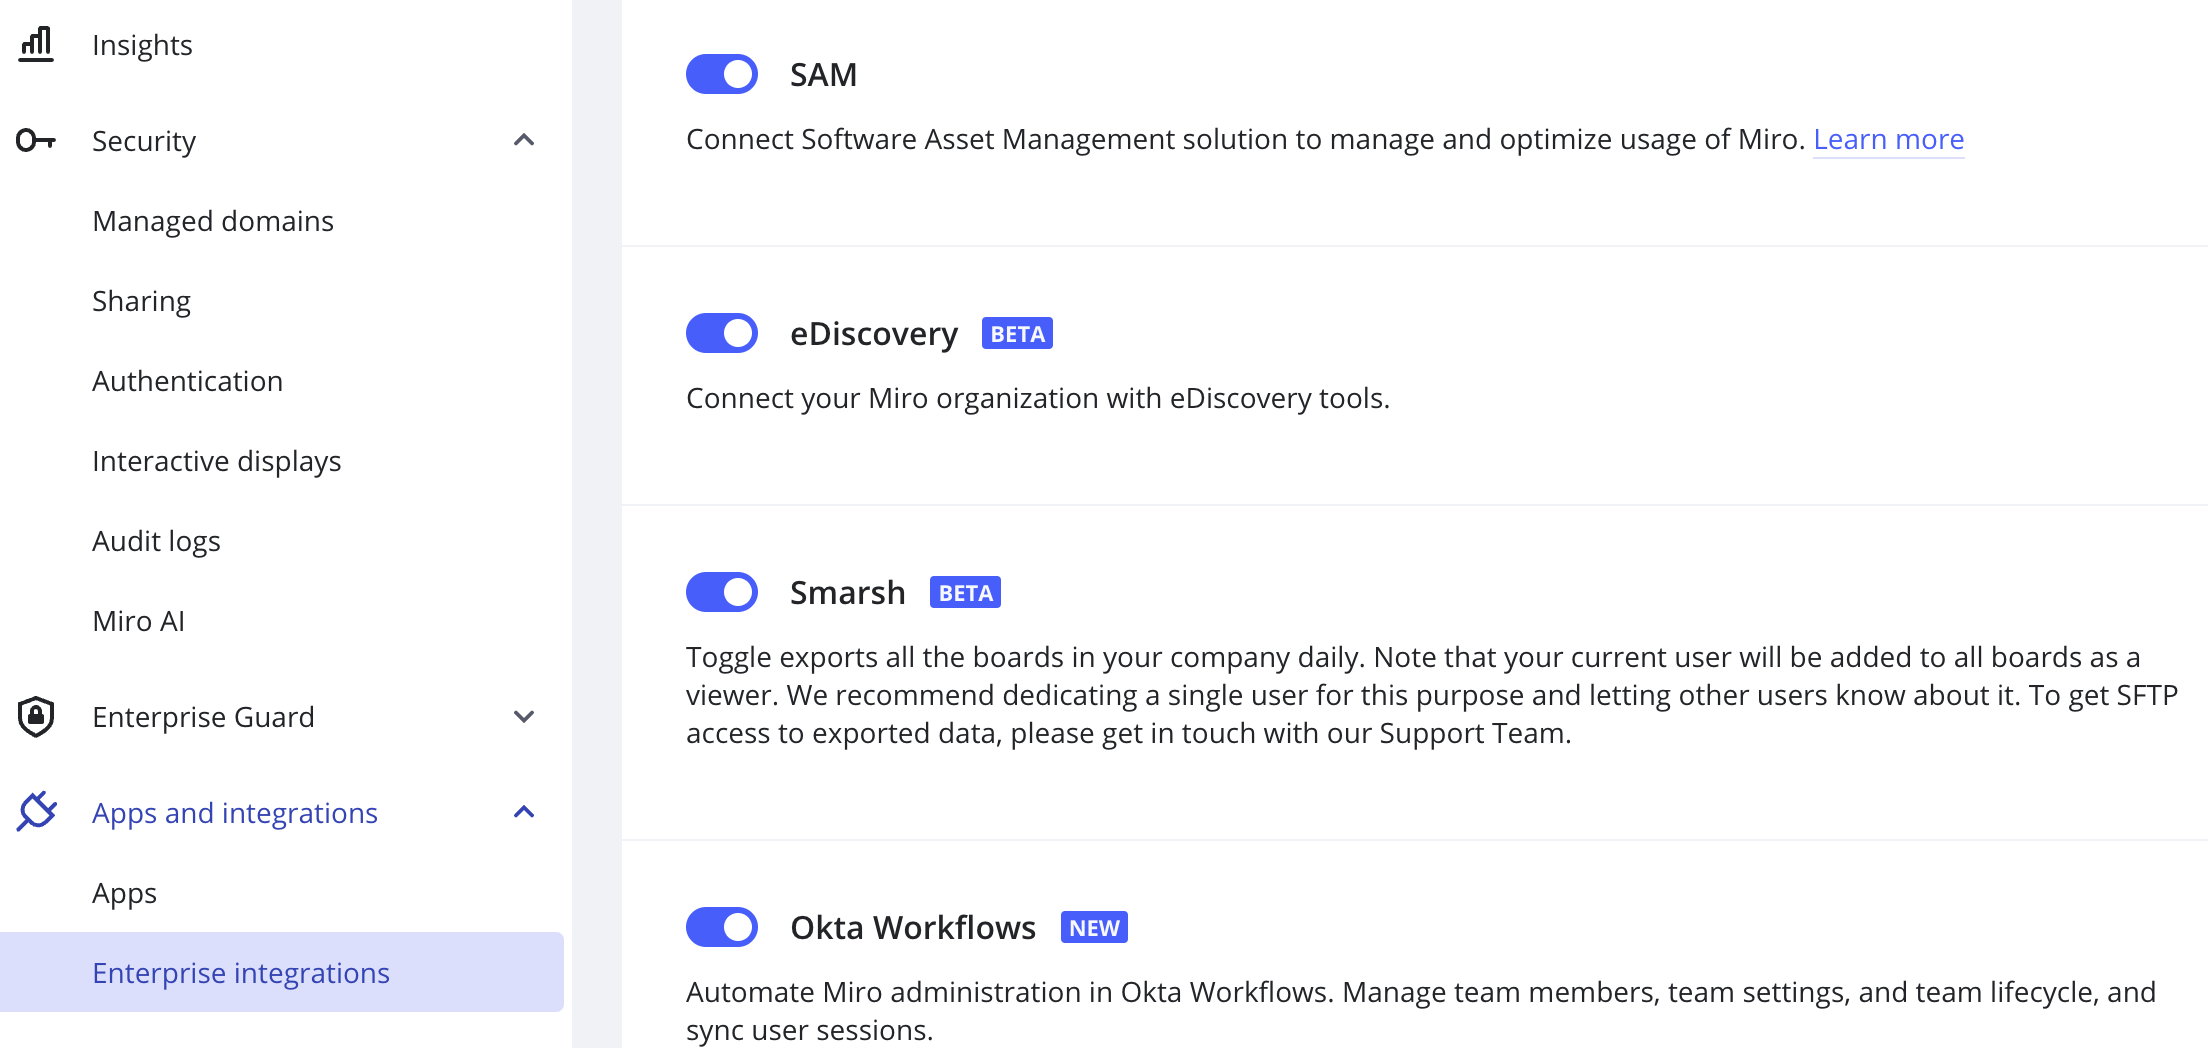Disable the Smarsh export toggle

pos(722,591)
